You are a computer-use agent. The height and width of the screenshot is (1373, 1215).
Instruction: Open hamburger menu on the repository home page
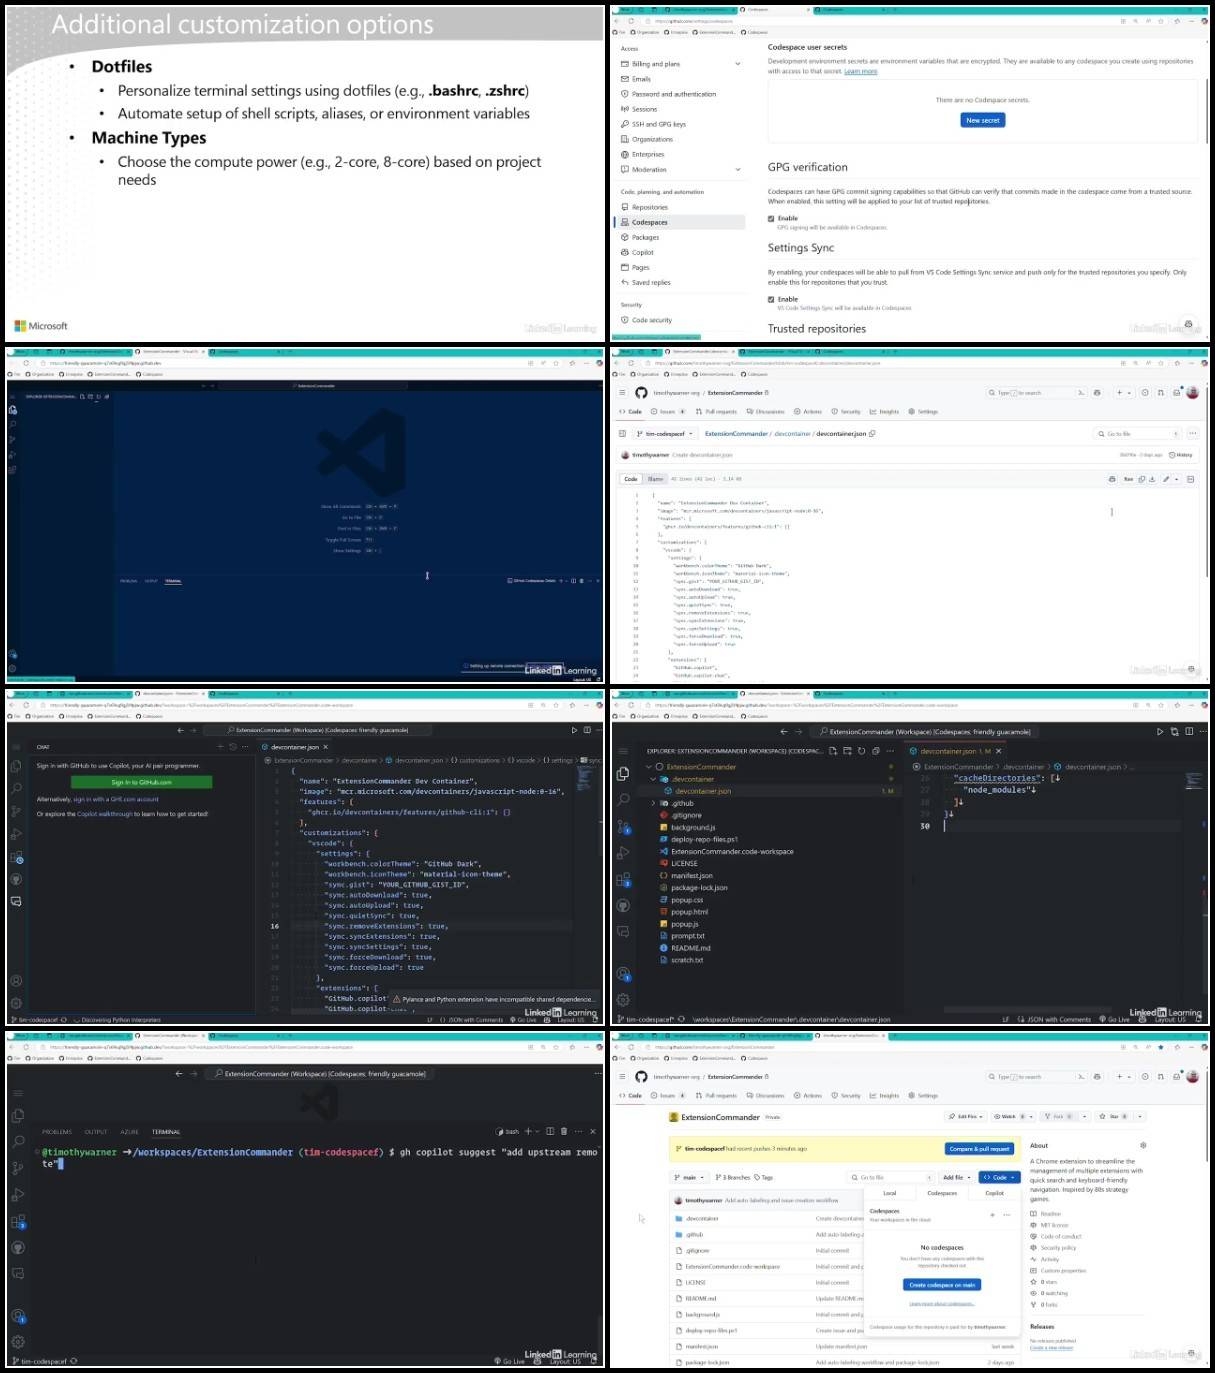point(621,1077)
